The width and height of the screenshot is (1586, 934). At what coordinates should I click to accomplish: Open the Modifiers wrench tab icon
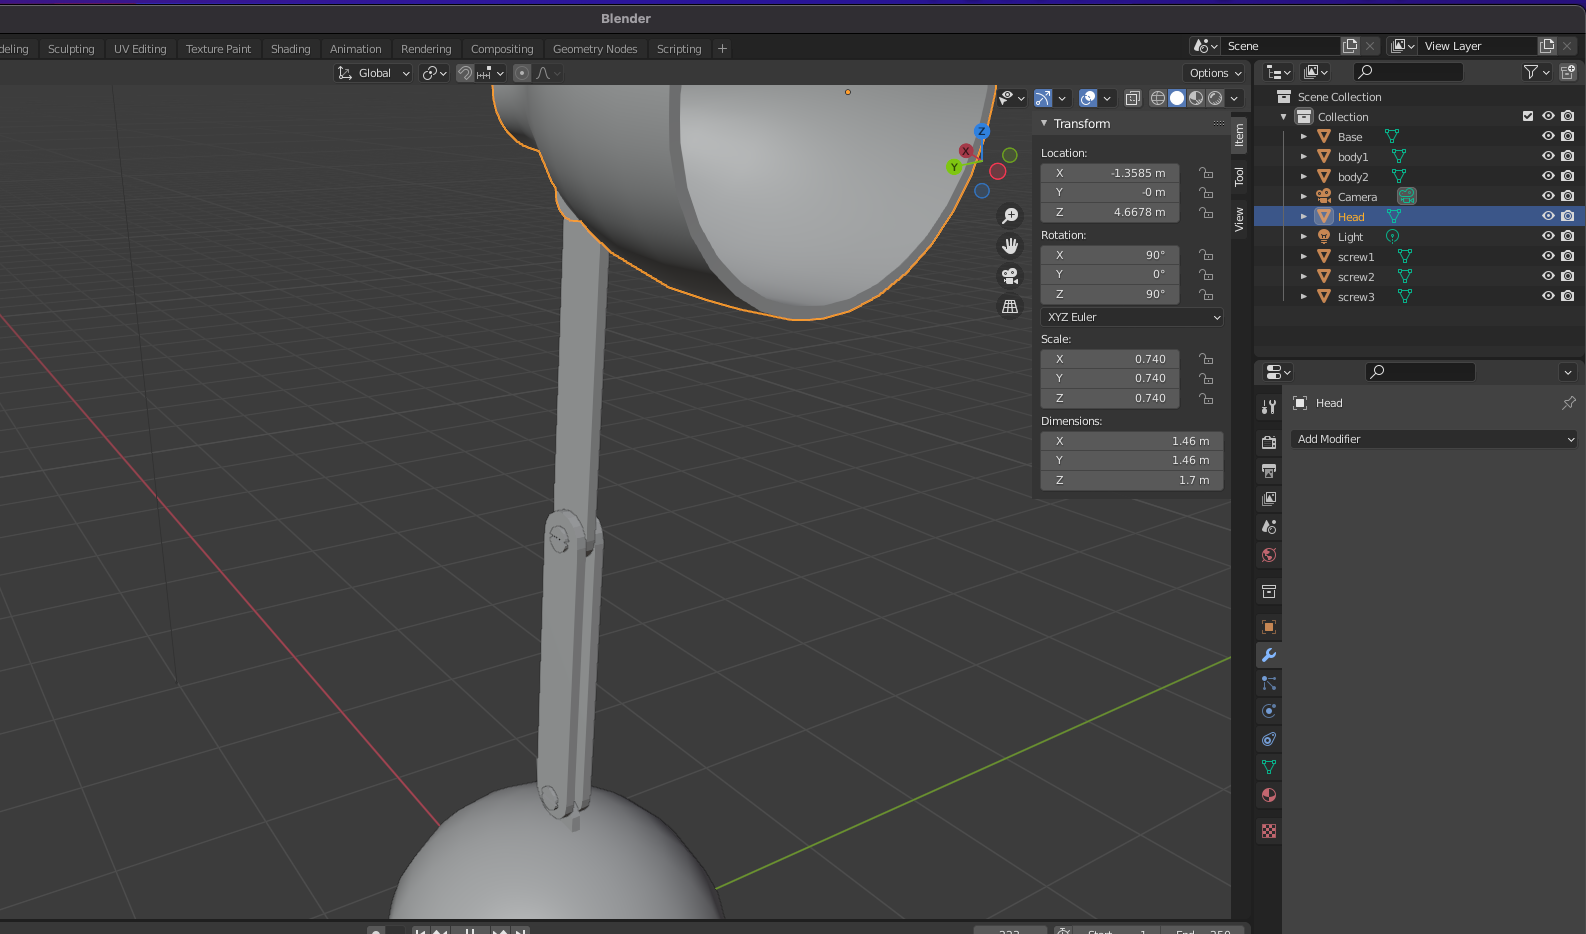coord(1269,655)
